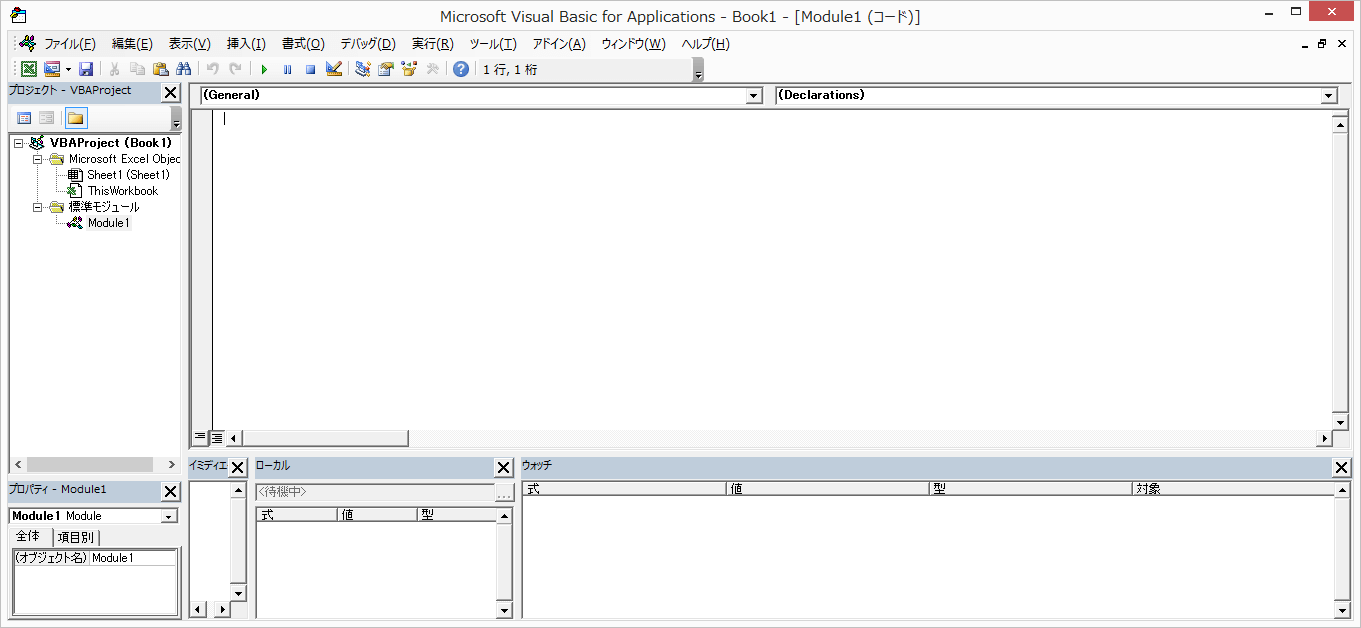Click the code editor horizontal scrollbar thumb
Image resolution: width=1361 pixels, height=628 pixels.
(x=324, y=438)
